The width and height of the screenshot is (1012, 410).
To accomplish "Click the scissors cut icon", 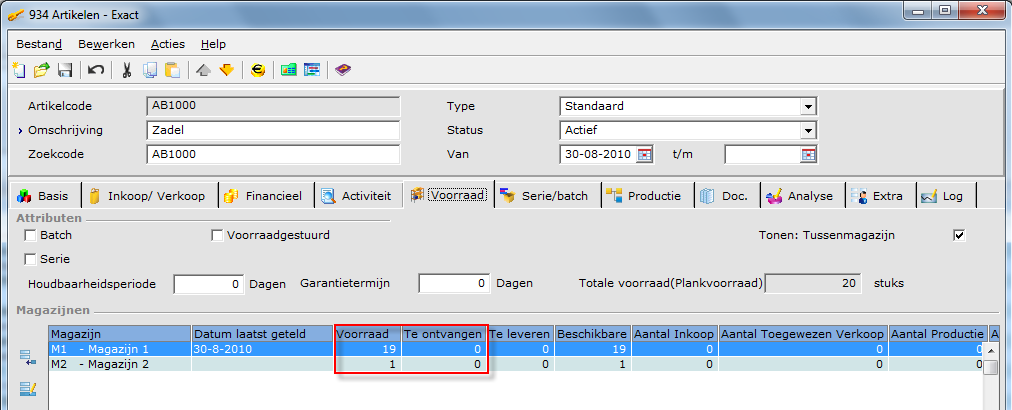I will coord(127,70).
